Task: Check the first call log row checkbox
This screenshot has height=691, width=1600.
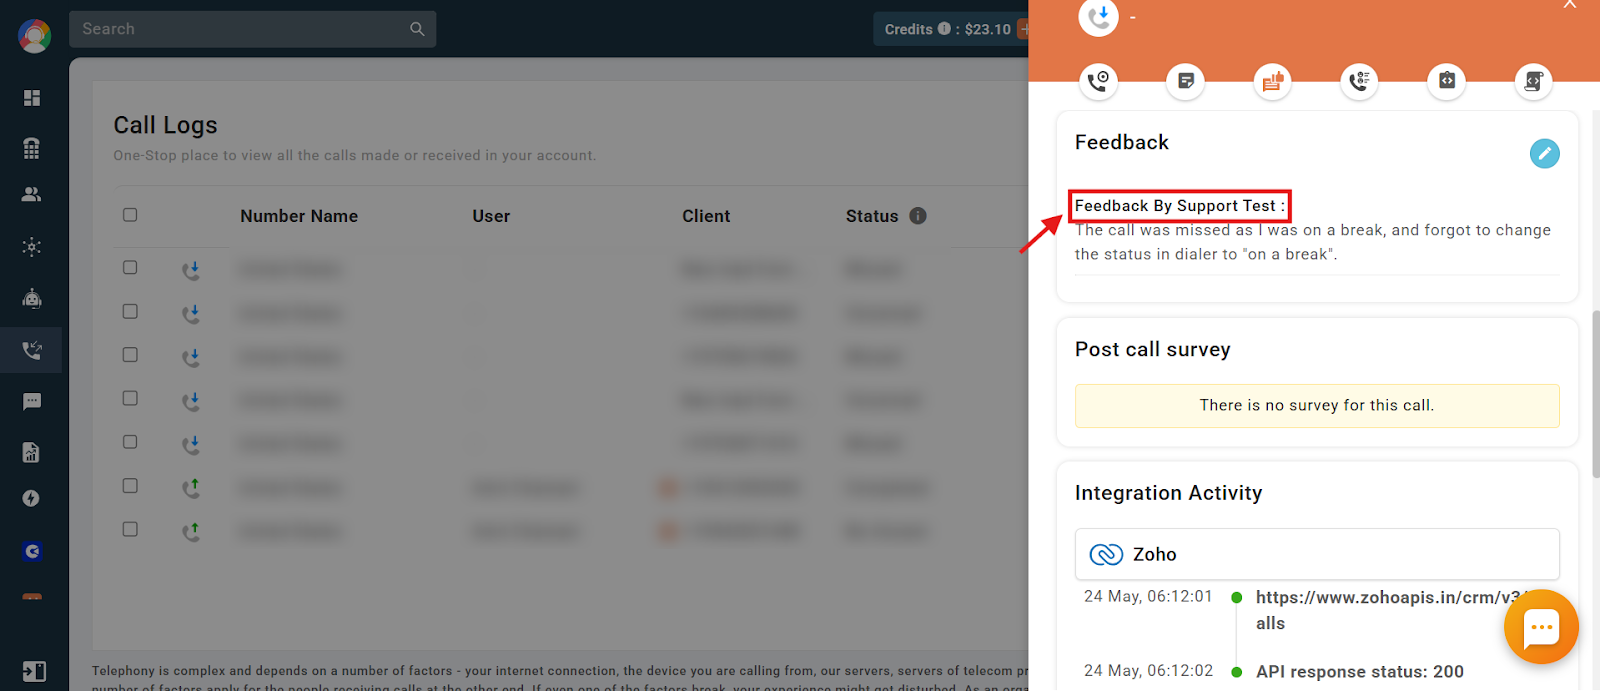Action: [x=130, y=268]
